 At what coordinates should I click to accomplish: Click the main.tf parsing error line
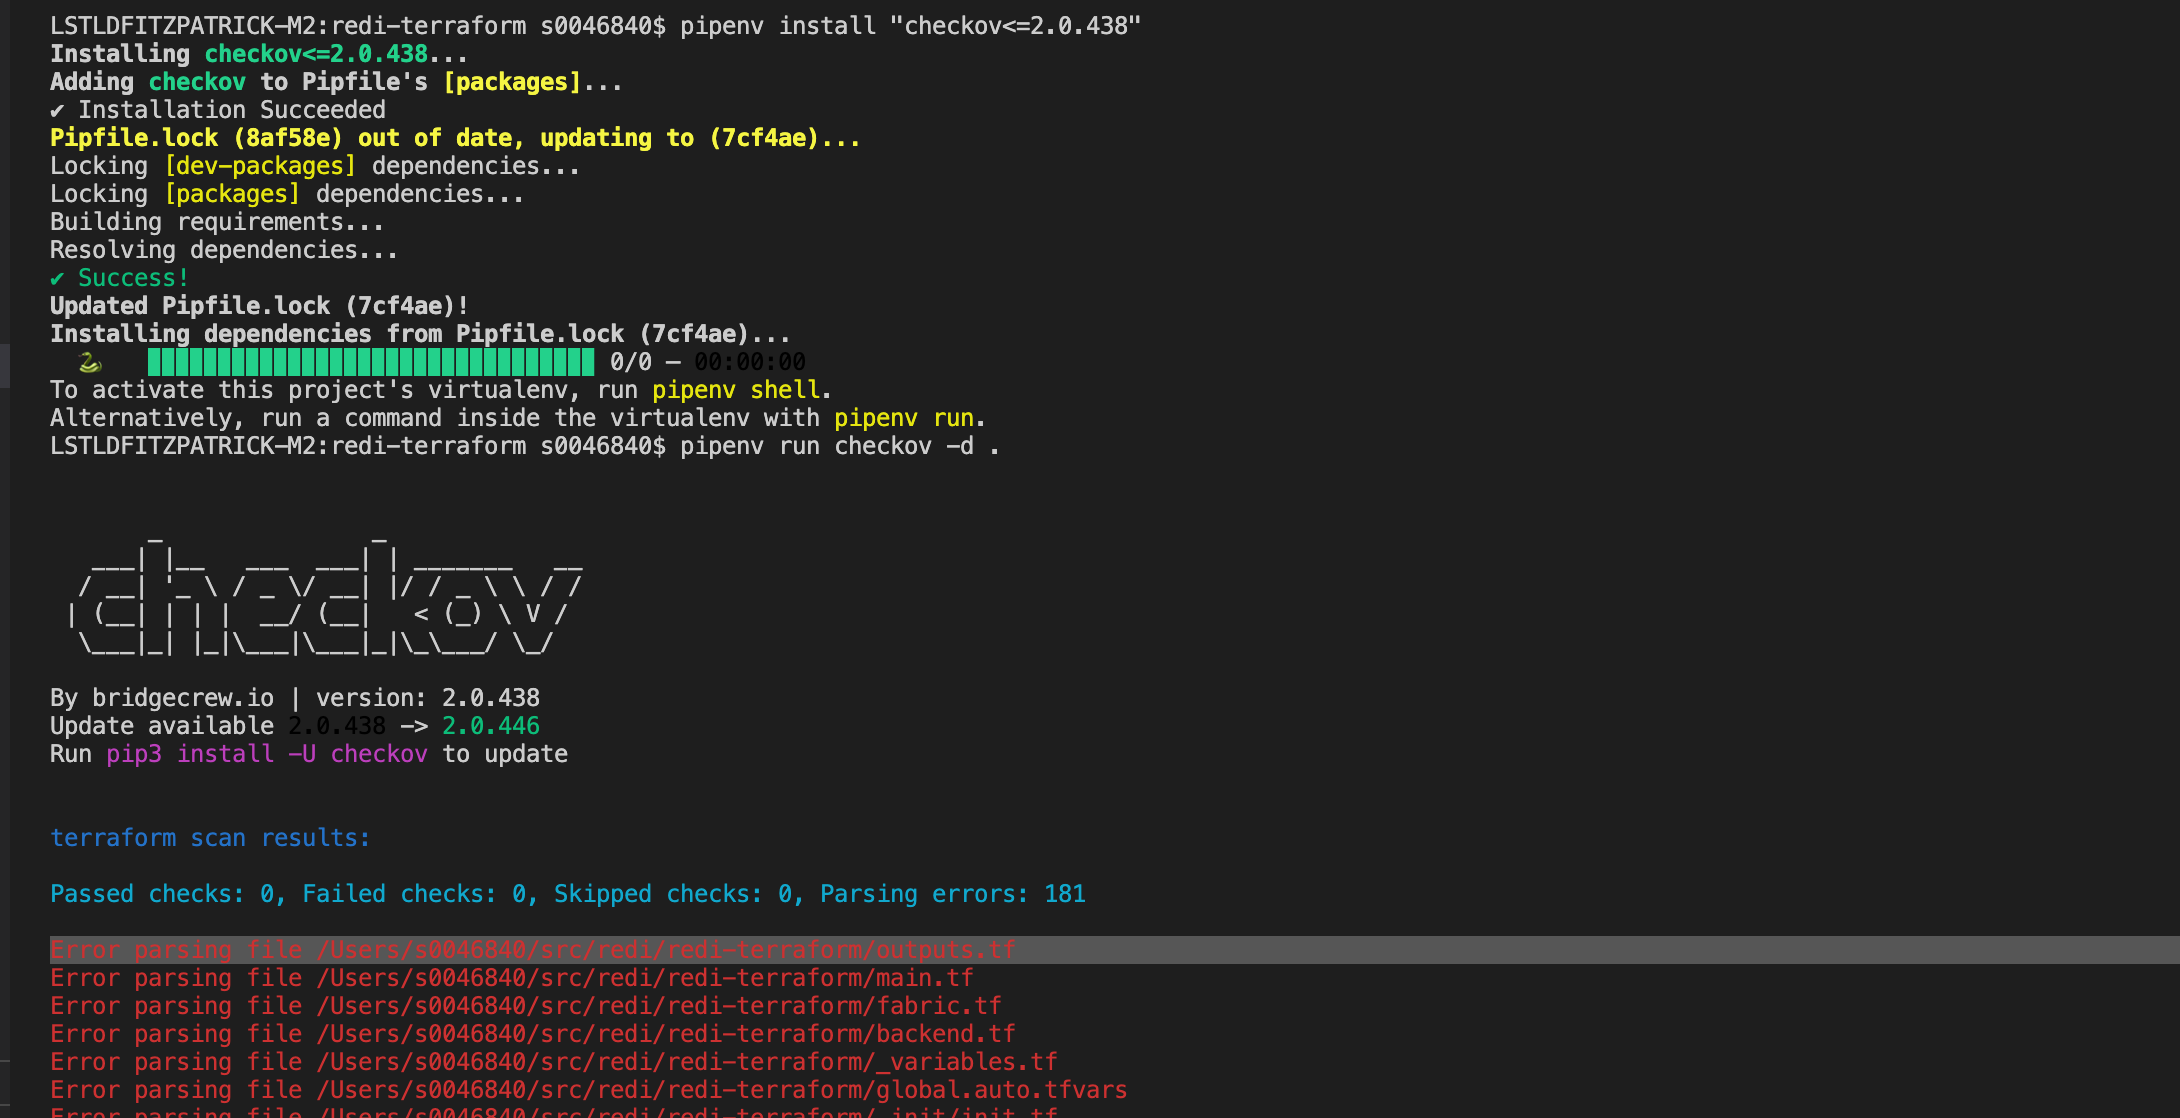coord(510,978)
